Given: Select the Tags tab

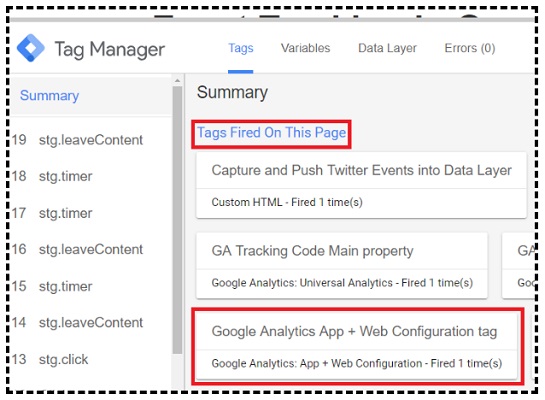Looking at the screenshot, I should click(x=241, y=48).
